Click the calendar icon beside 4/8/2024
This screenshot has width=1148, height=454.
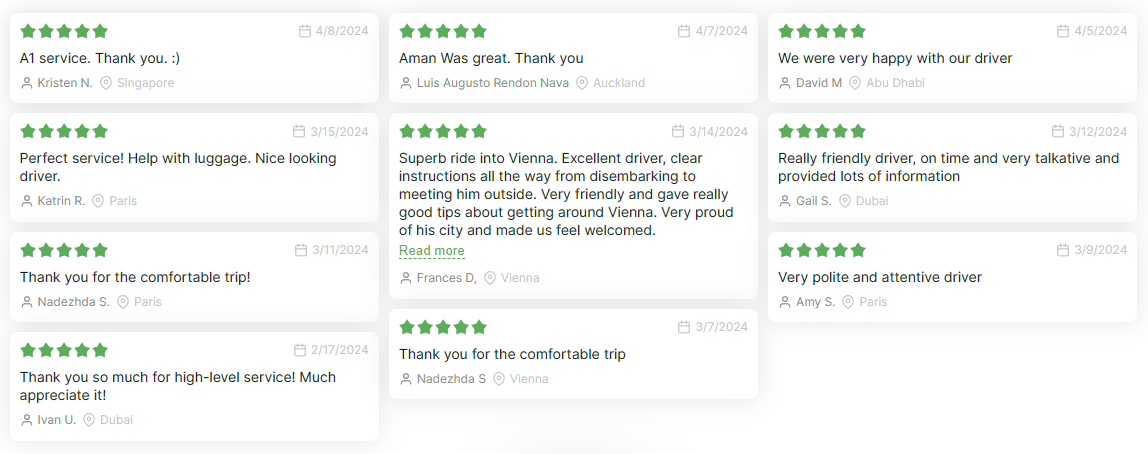[x=305, y=31]
